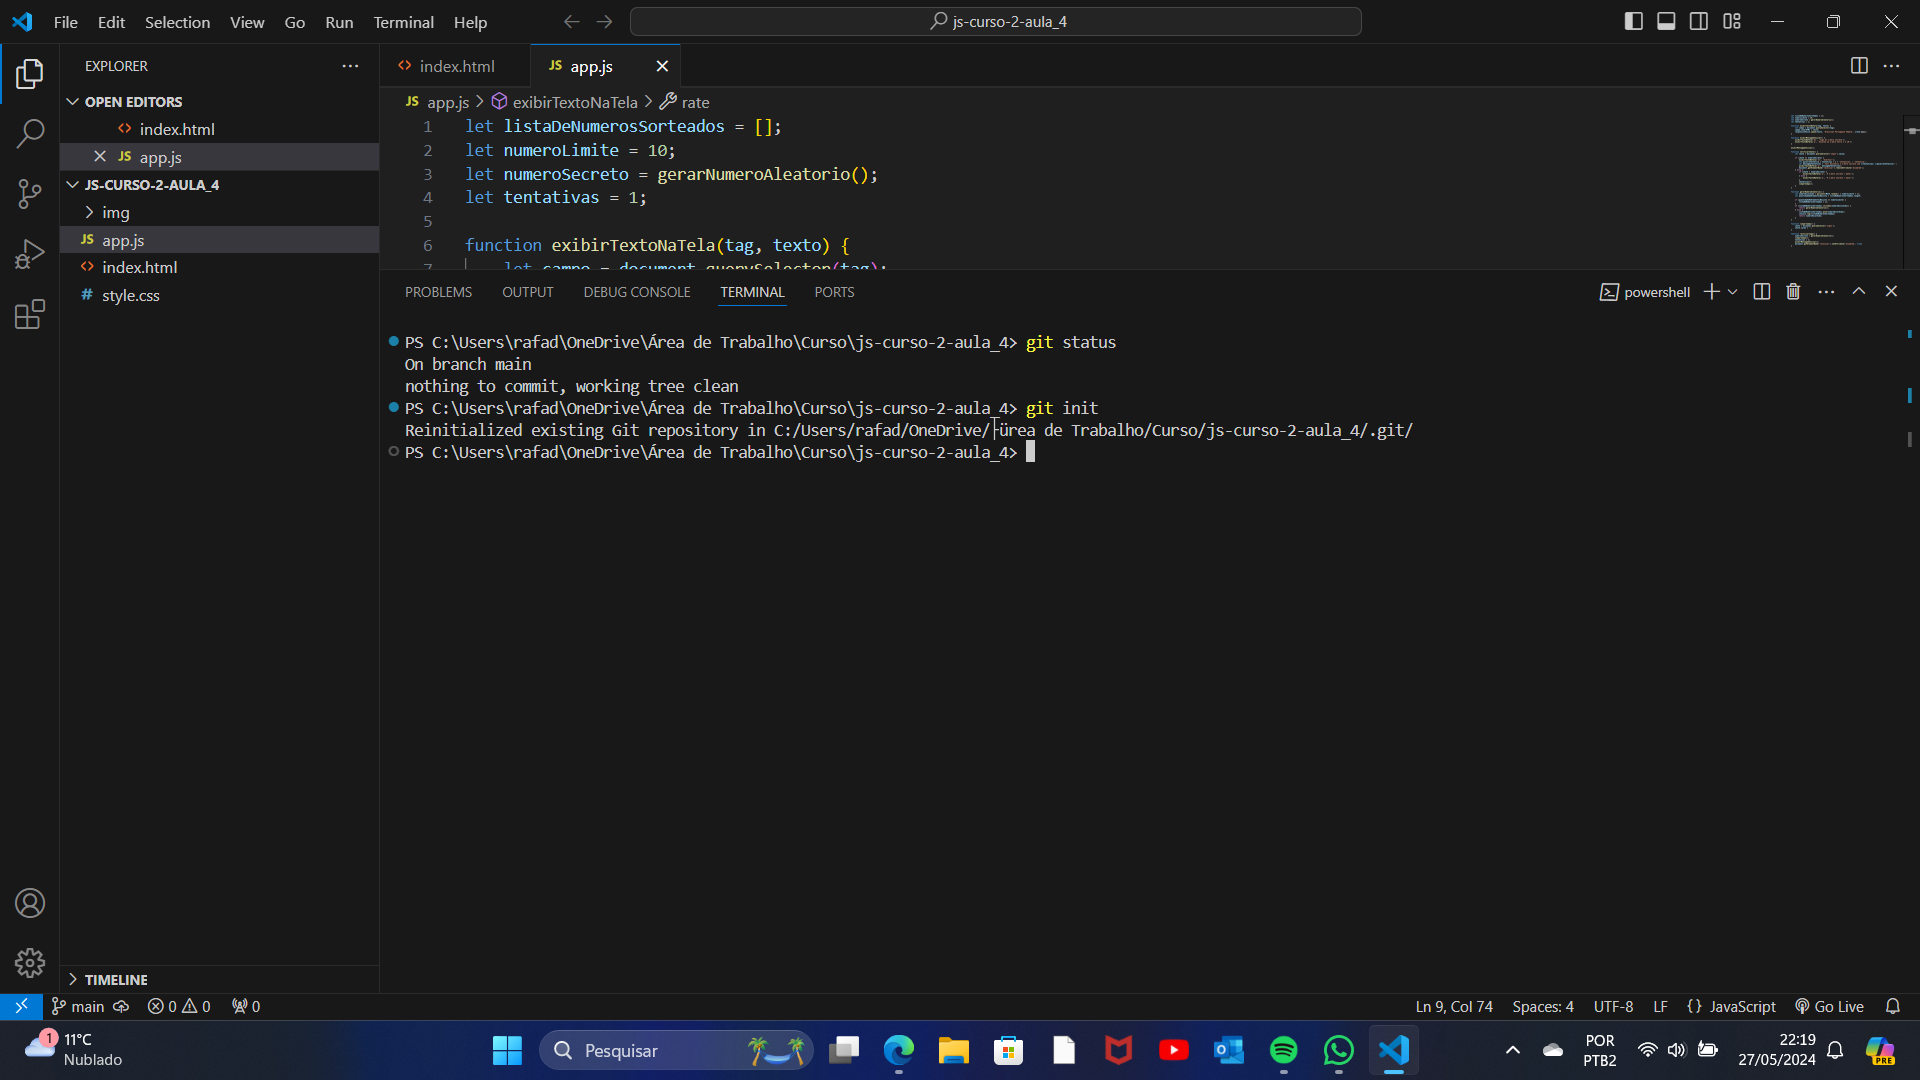Open Spotify from the taskbar
The width and height of the screenshot is (1920, 1080).
pos(1284,1050)
